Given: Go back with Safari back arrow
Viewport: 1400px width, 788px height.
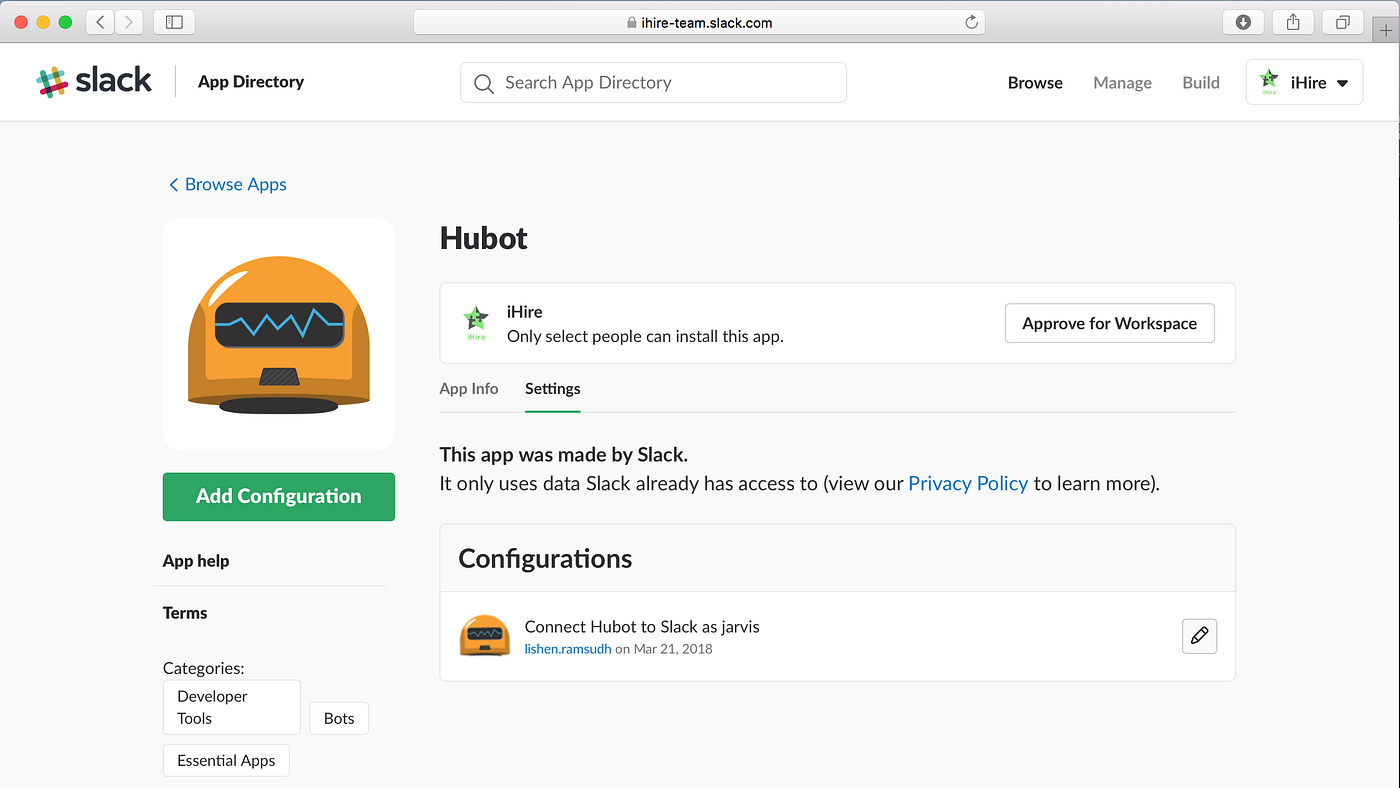Looking at the screenshot, I should coord(100,22).
